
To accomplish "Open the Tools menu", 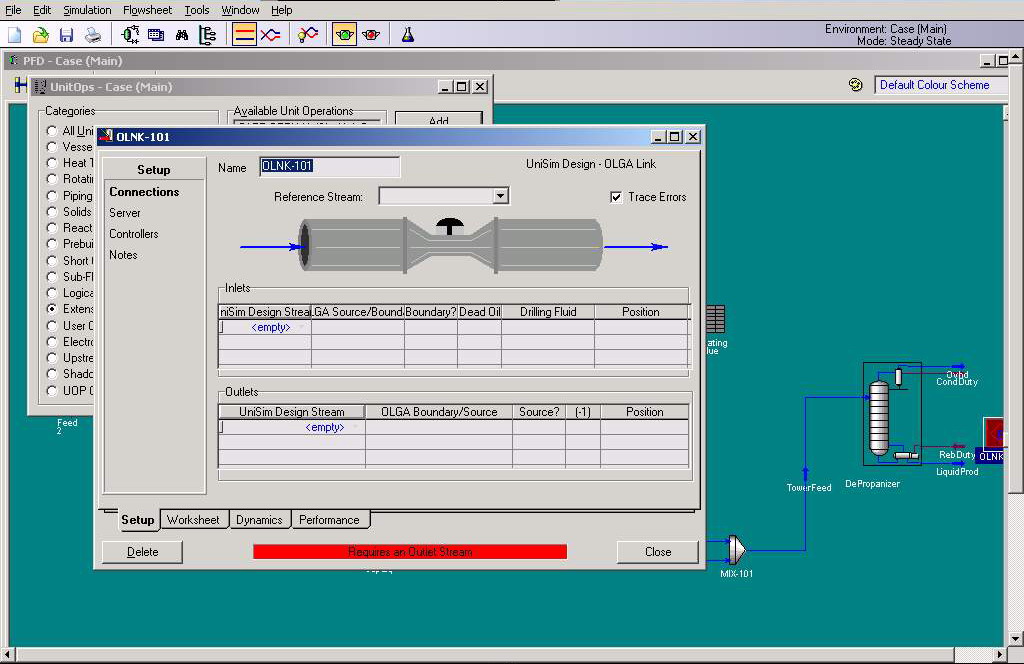I will pyautogui.click(x=197, y=10).
